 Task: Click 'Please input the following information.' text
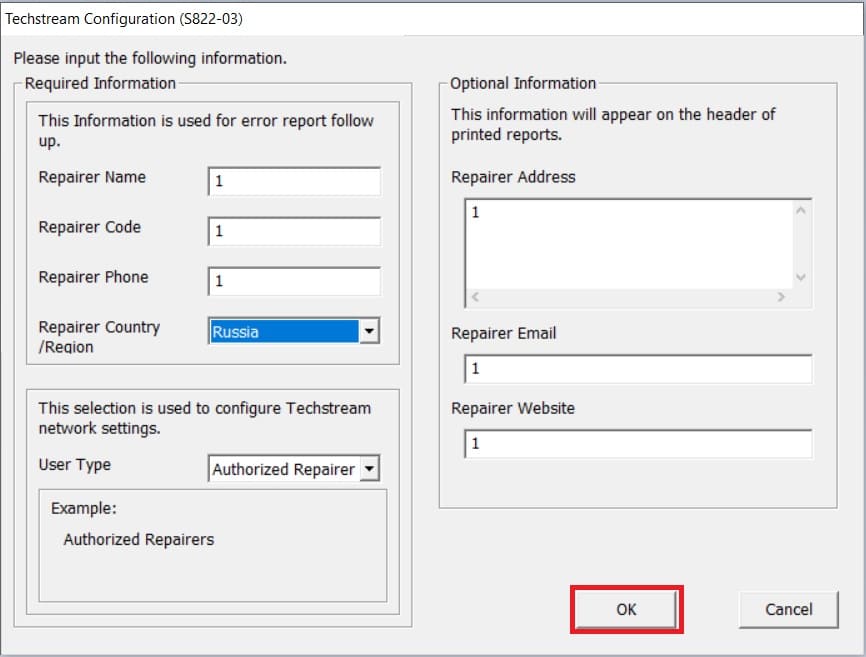pos(150,59)
